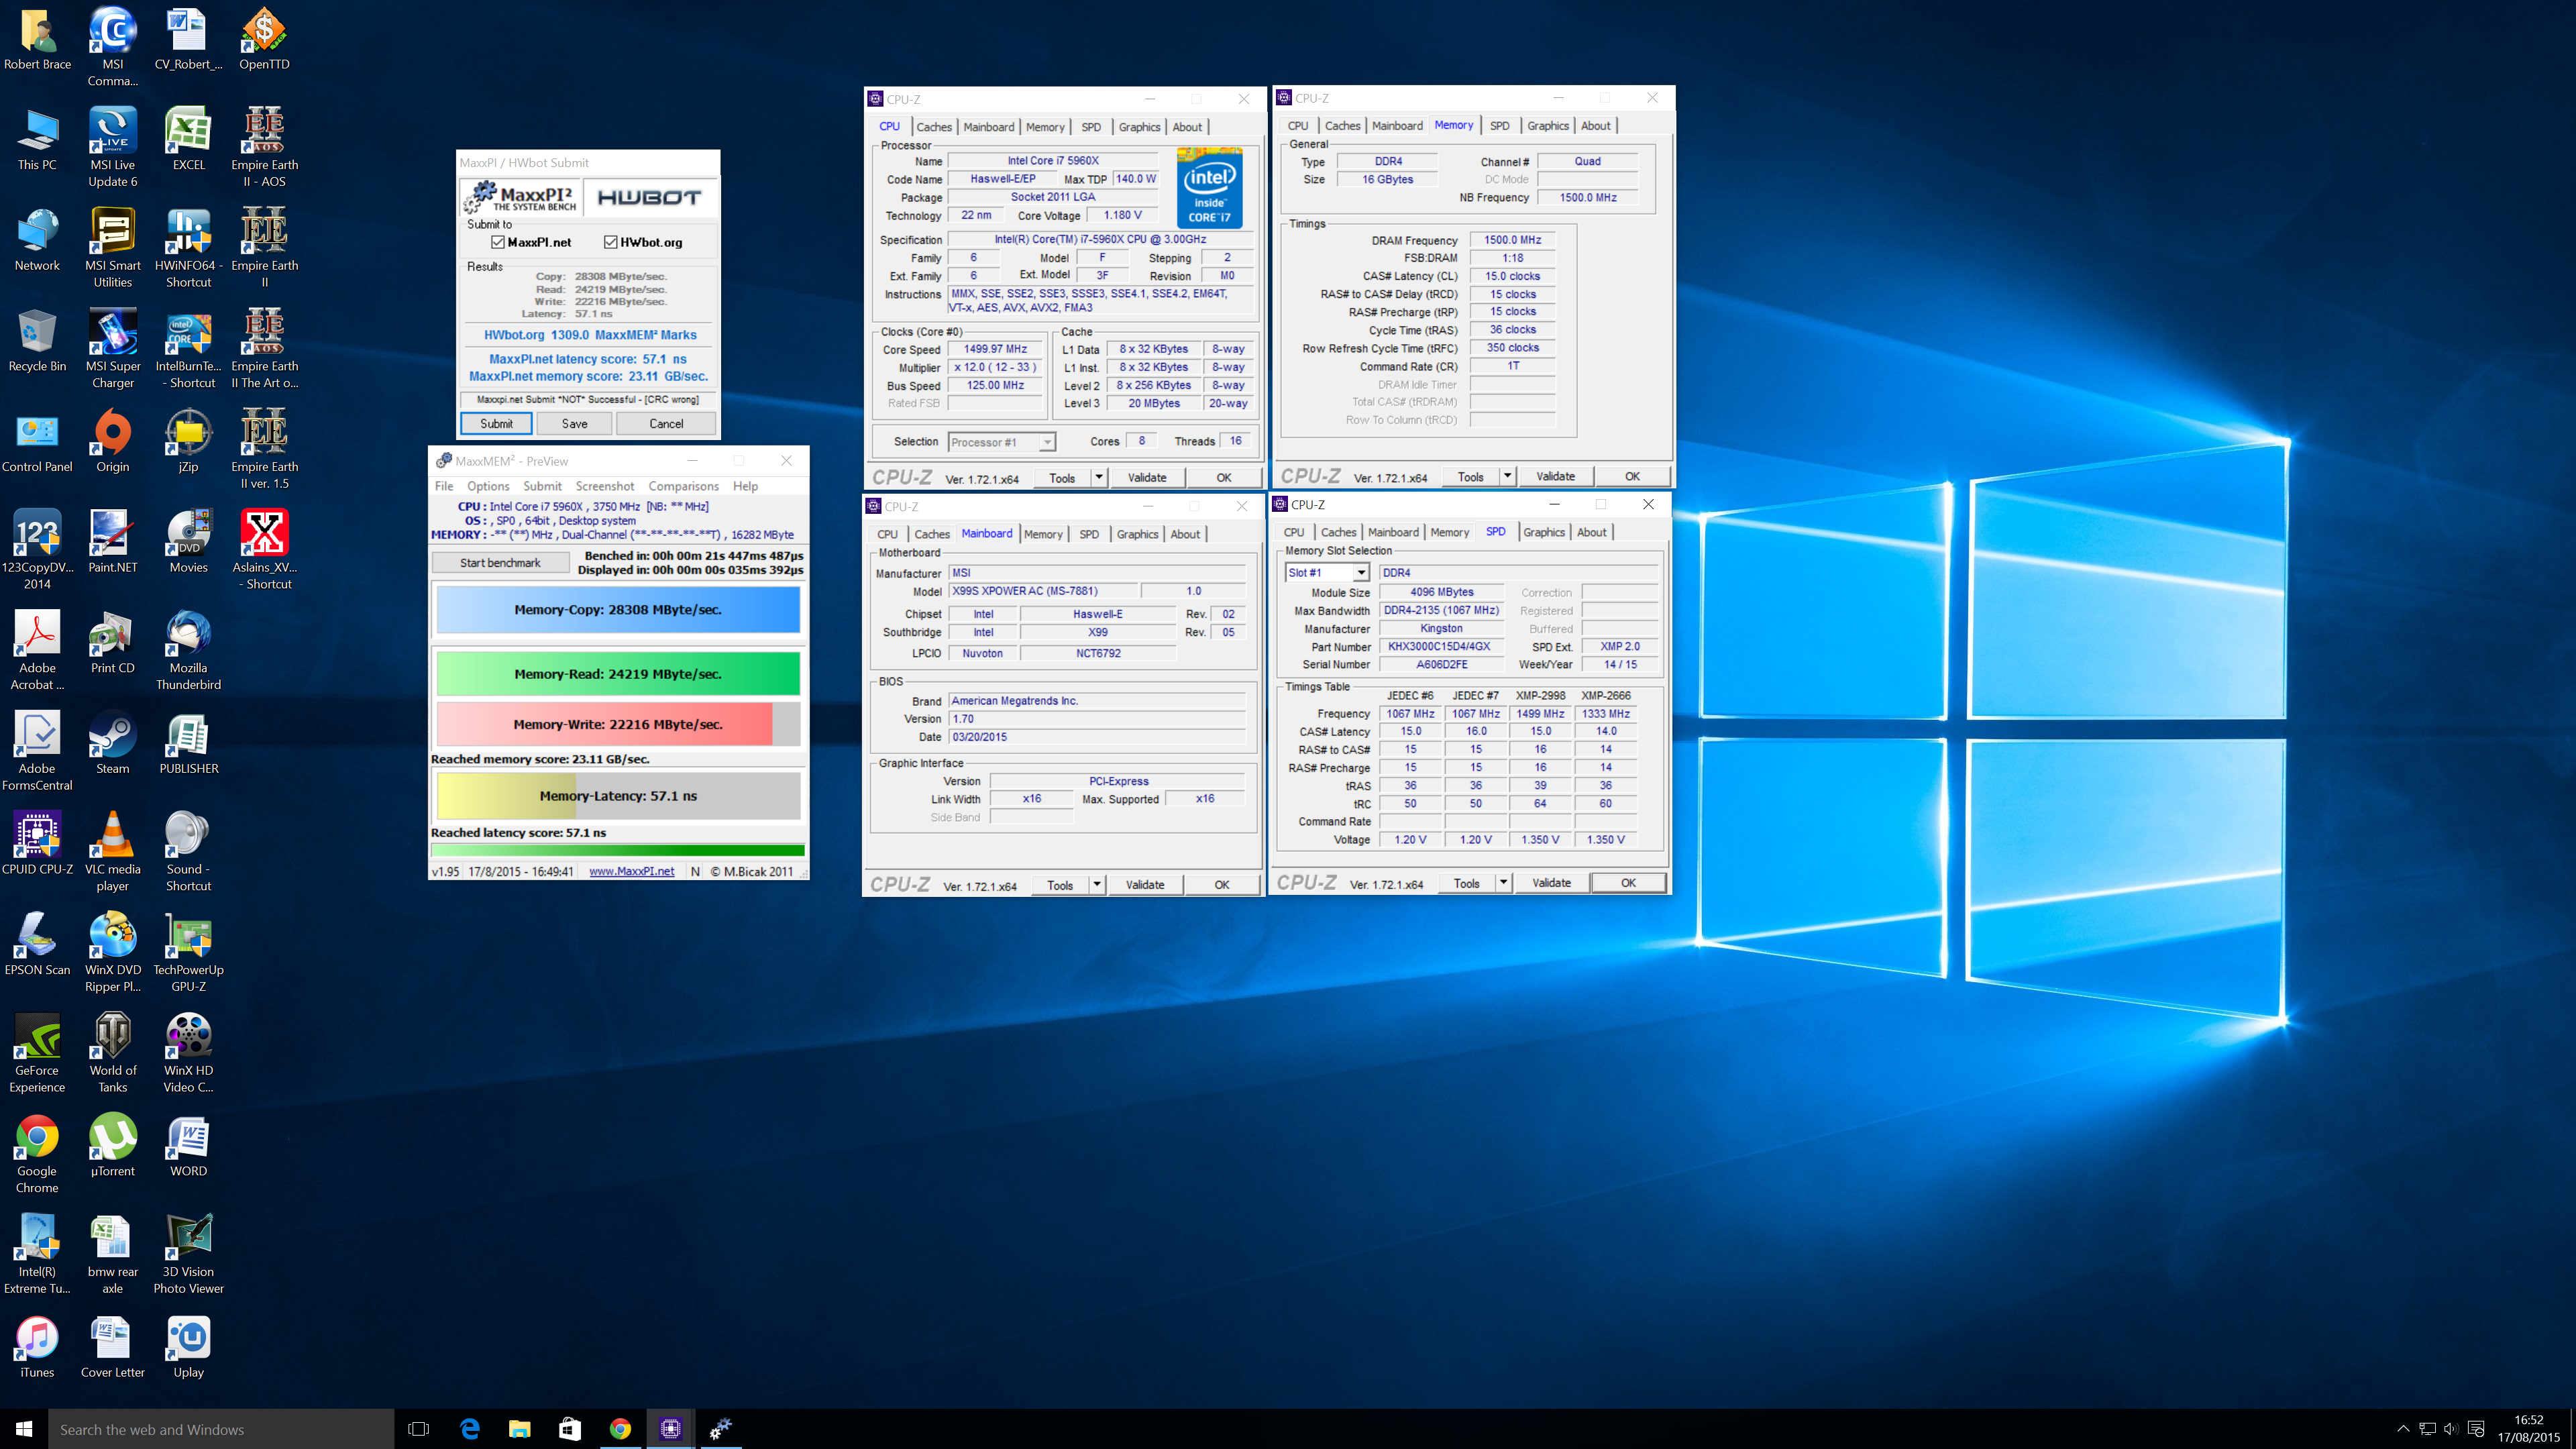Launch Origin from the desktop

point(113,441)
